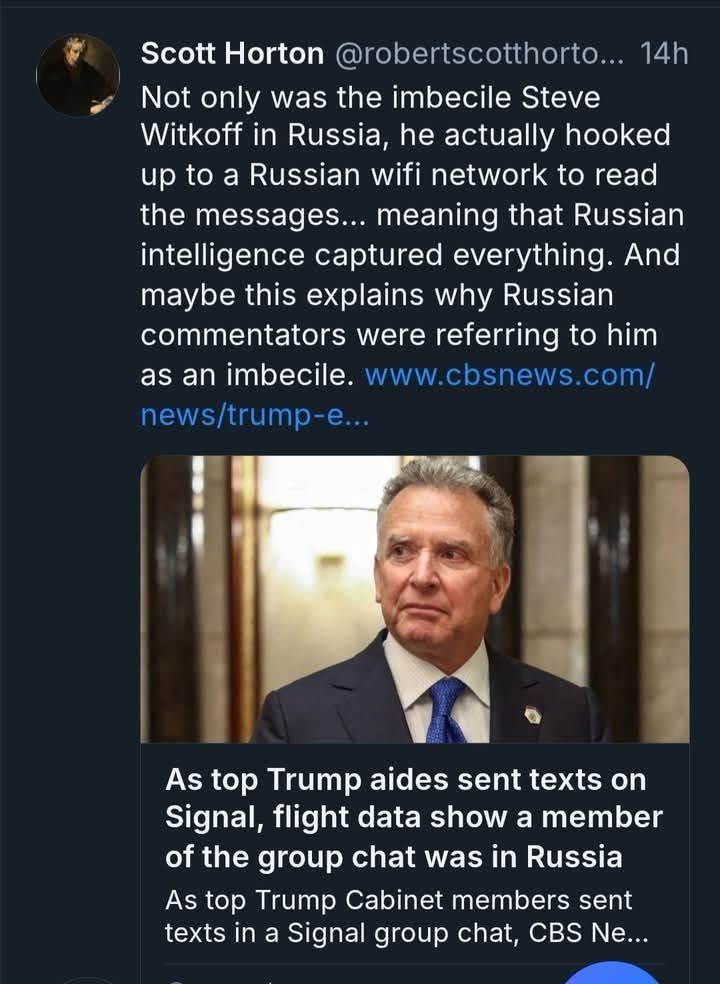
Task: Click 'of the group chat was in Russia'
Action: 393,857
